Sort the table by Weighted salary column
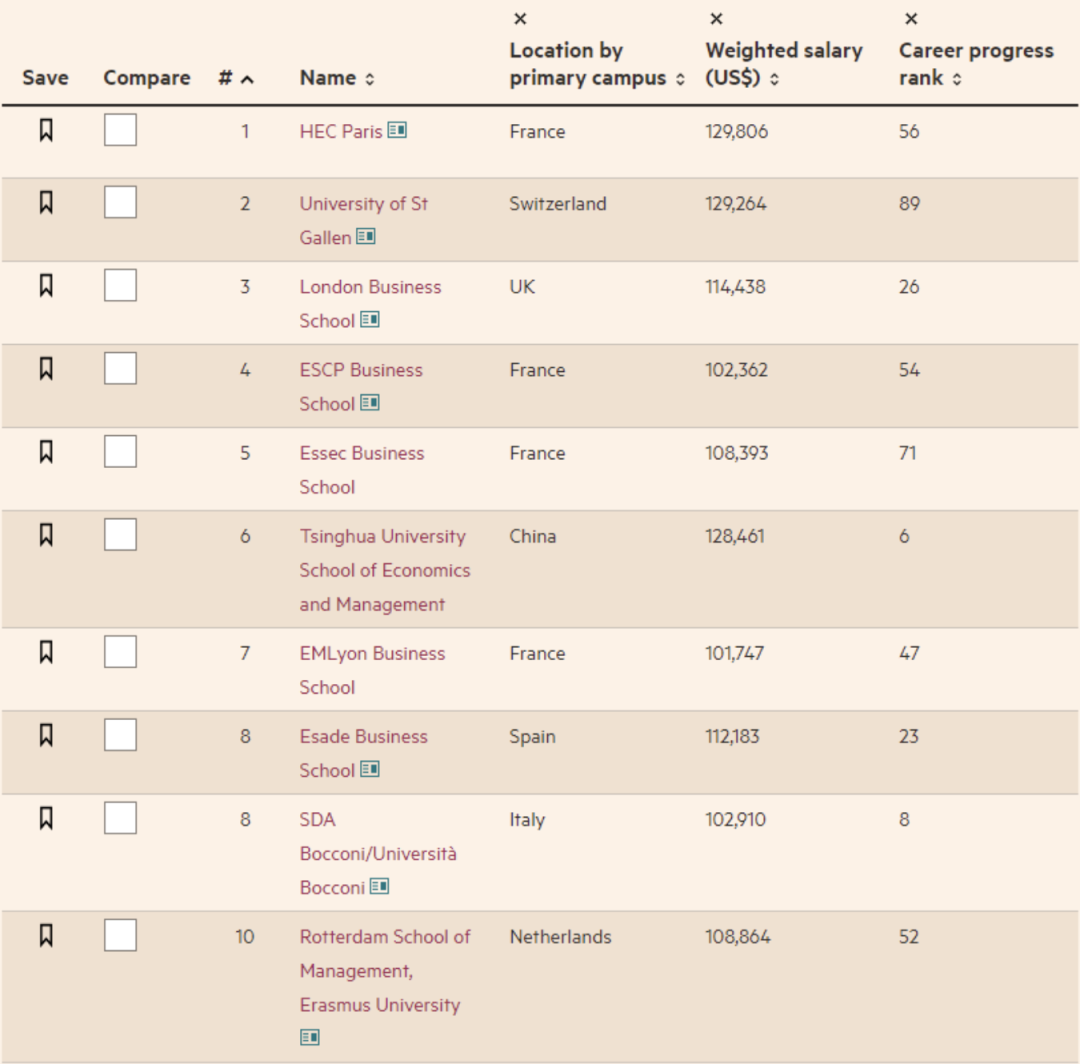 [774, 80]
